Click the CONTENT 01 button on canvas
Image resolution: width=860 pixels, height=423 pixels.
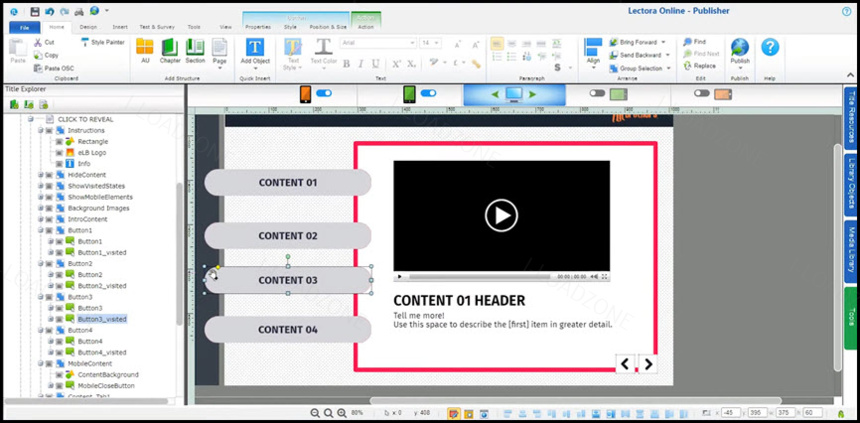coord(287,183)
